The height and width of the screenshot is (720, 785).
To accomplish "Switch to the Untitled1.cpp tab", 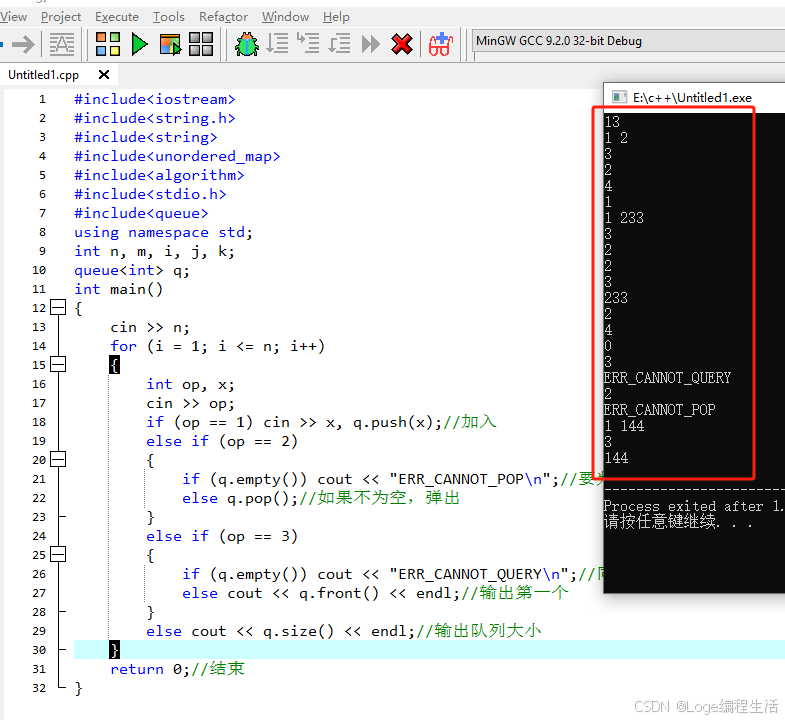I will [44, 75].
